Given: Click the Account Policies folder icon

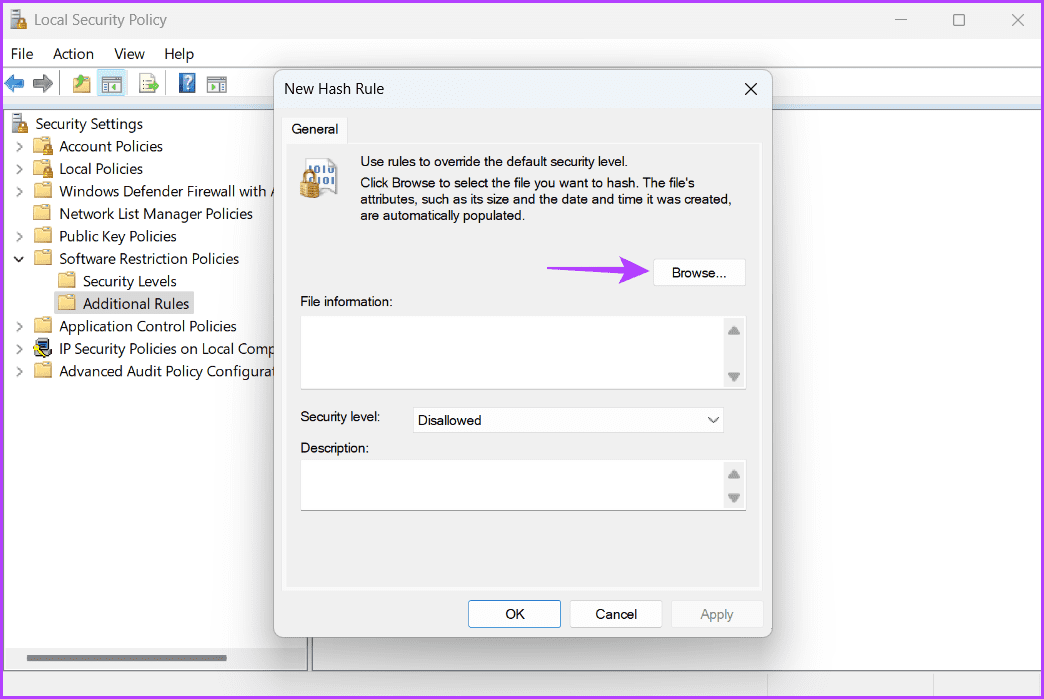Looking at the screenshot, I should tap(43, 146).
